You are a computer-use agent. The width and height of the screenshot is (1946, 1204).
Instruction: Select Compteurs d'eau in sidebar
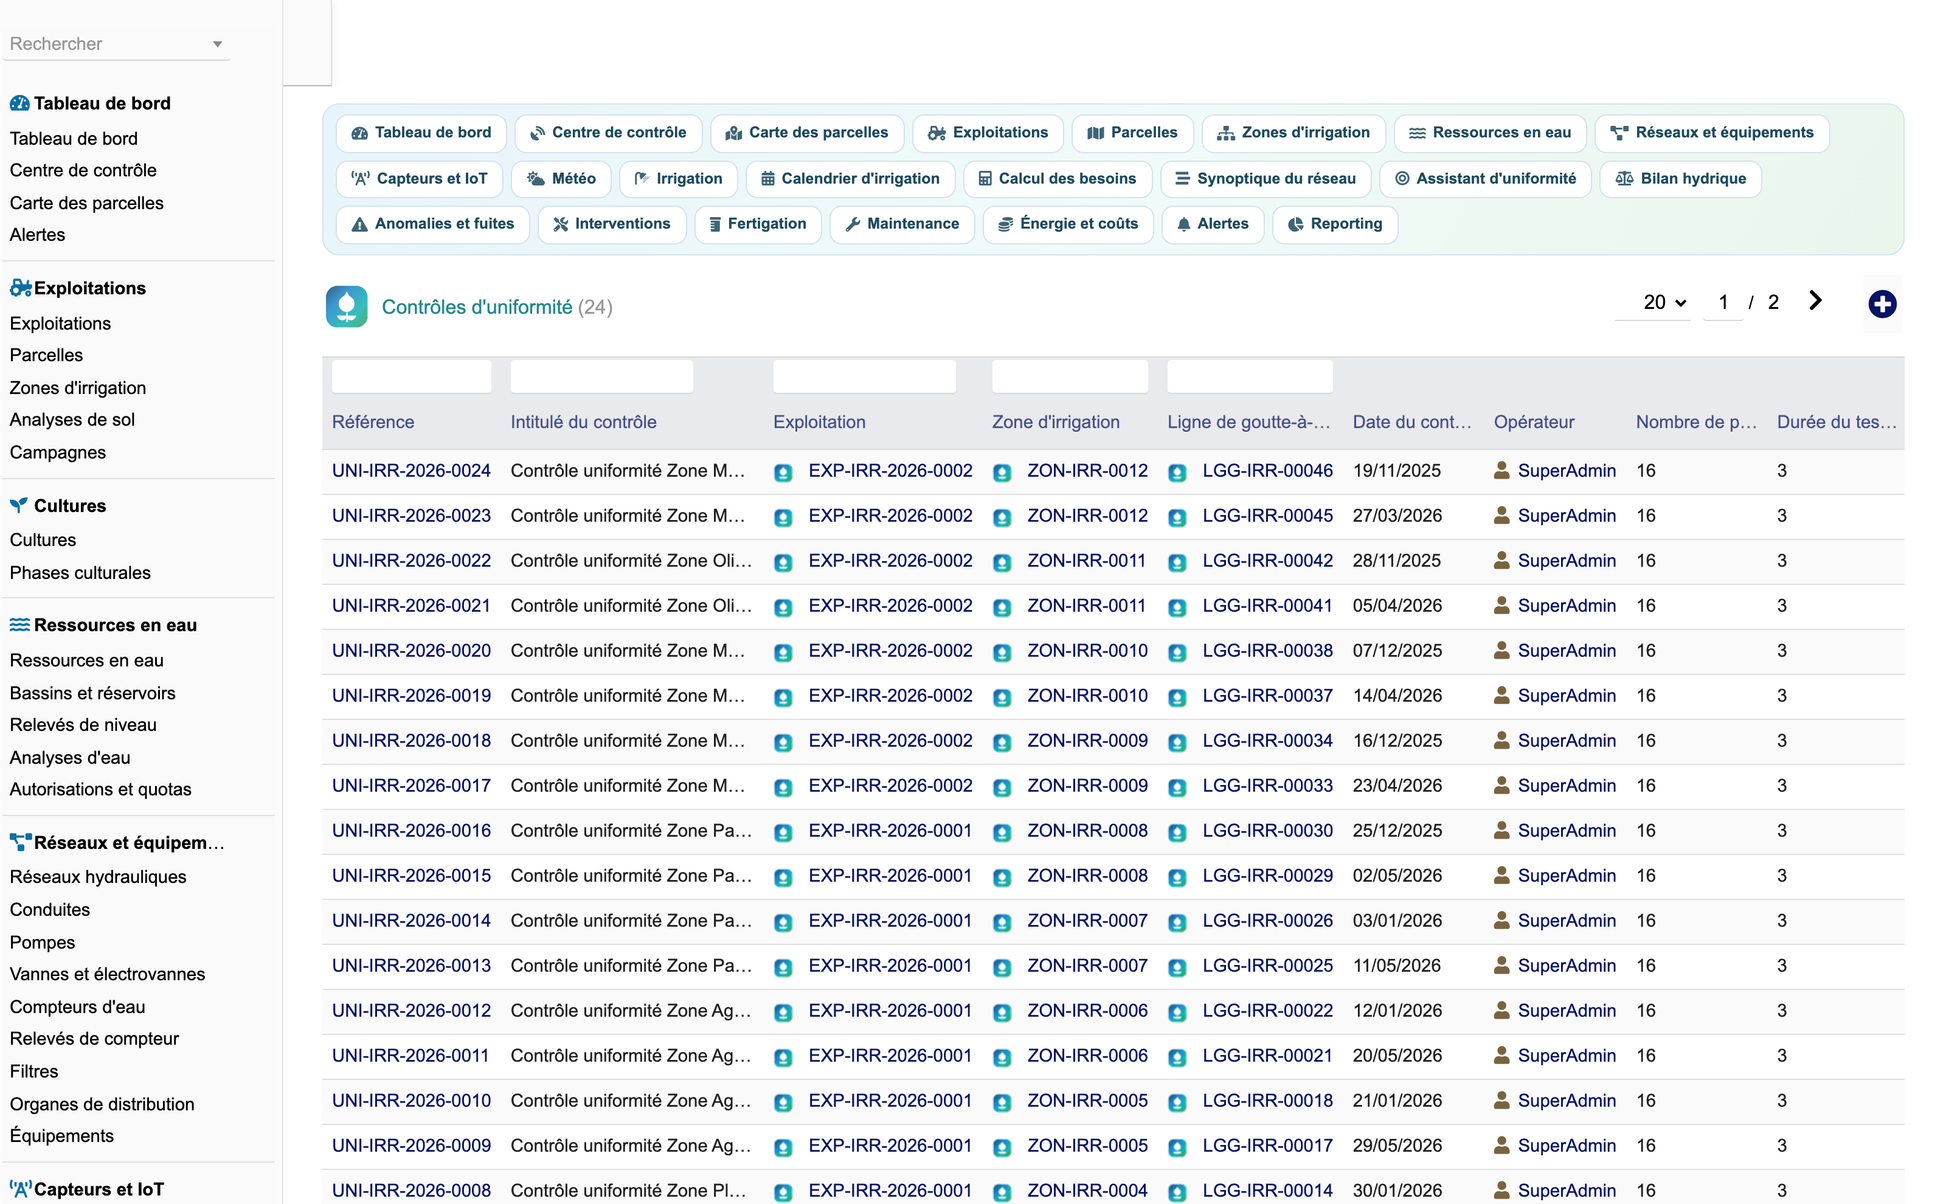click(x=77, y=1007)
